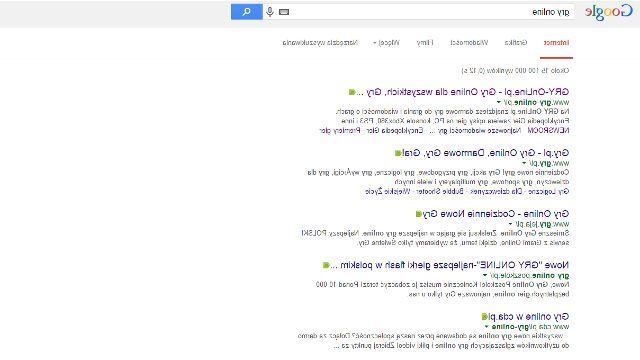Activate voice search microphone icon
Screen dimensions: 640x360
coord(269,12)
